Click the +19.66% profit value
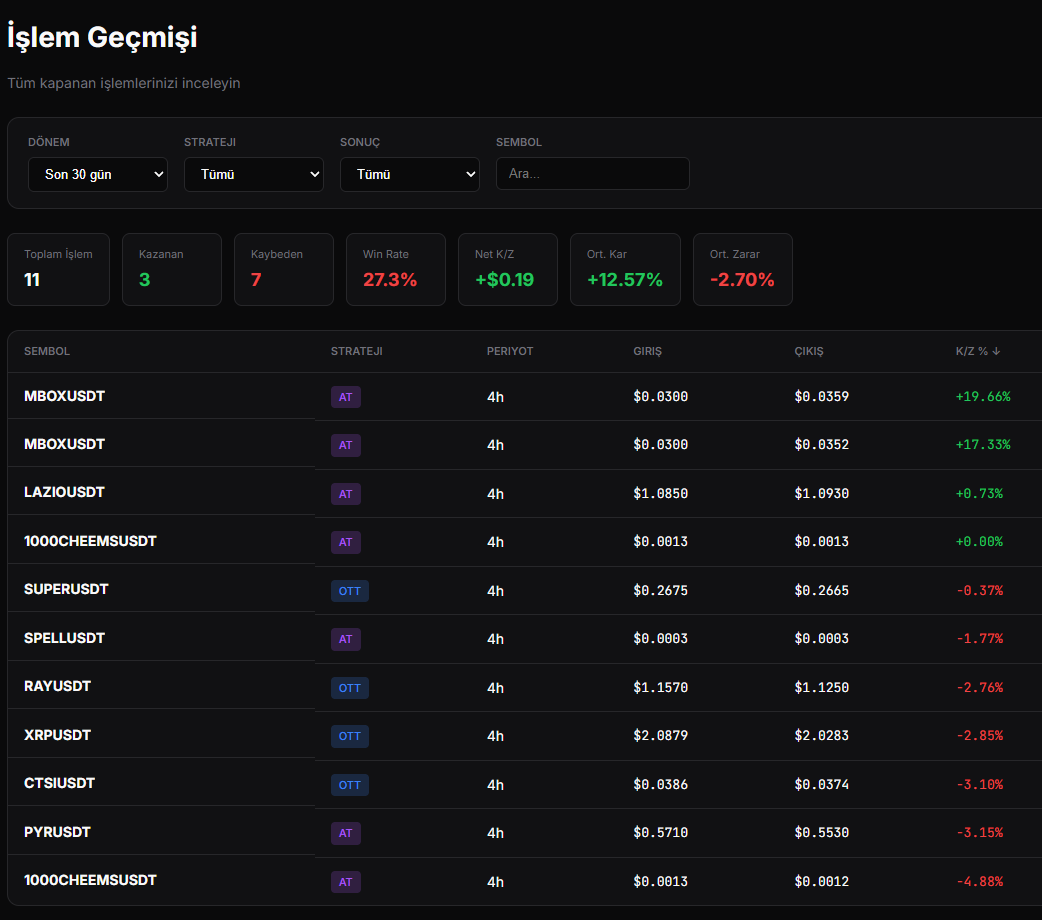Viewport: 1042px width, 920px height. click(x=983, y=397)
